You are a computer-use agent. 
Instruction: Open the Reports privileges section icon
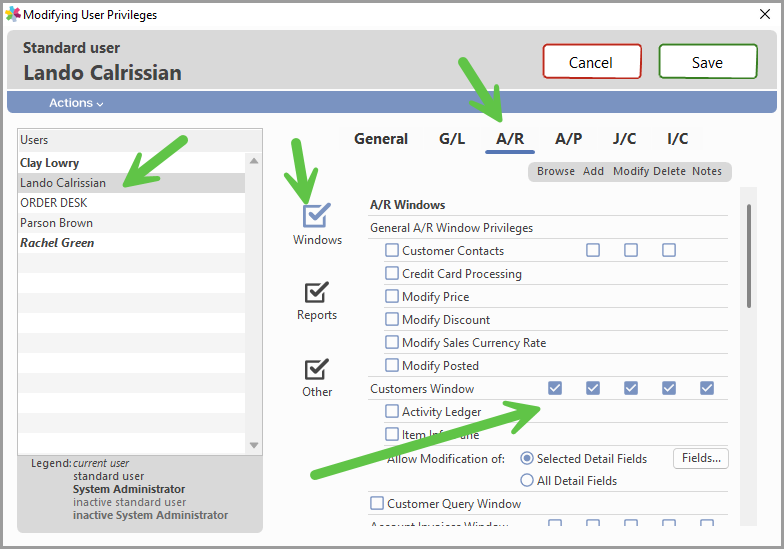click(x=316, y=292)
